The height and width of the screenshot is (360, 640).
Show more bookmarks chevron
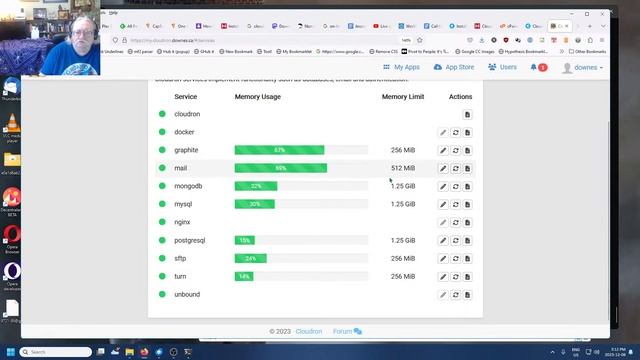562,51
